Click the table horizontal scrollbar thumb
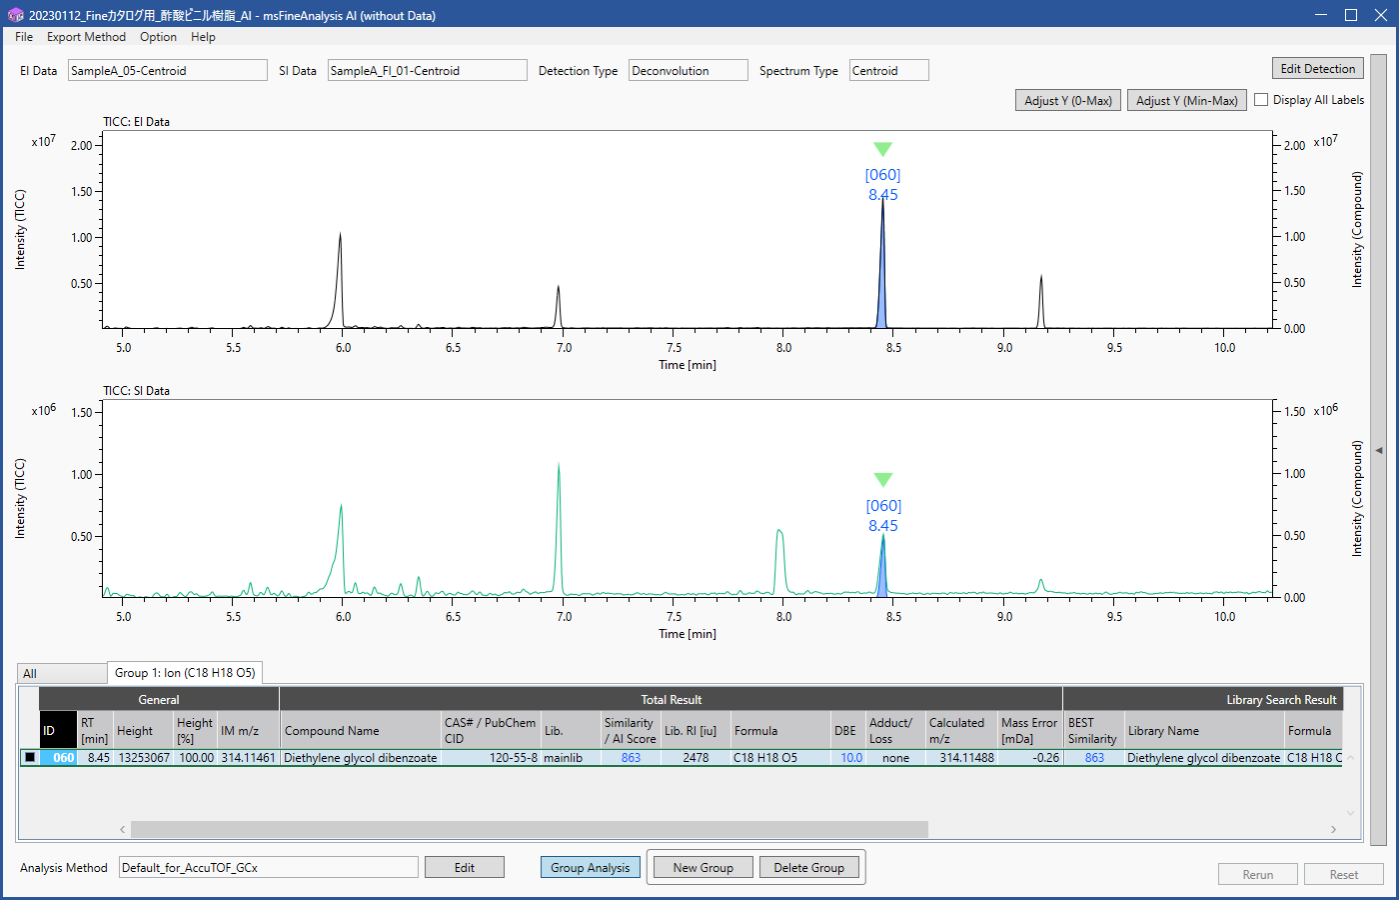Viewport: 1400px width, 900px height. (530, 829)
